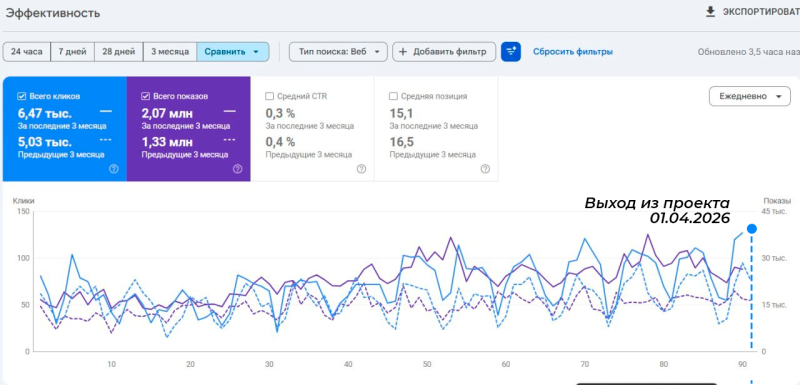The width and height of the screenshot is (800, 385).
Task: Click help icon on Всего кликов card
Action: coord(114,169)
